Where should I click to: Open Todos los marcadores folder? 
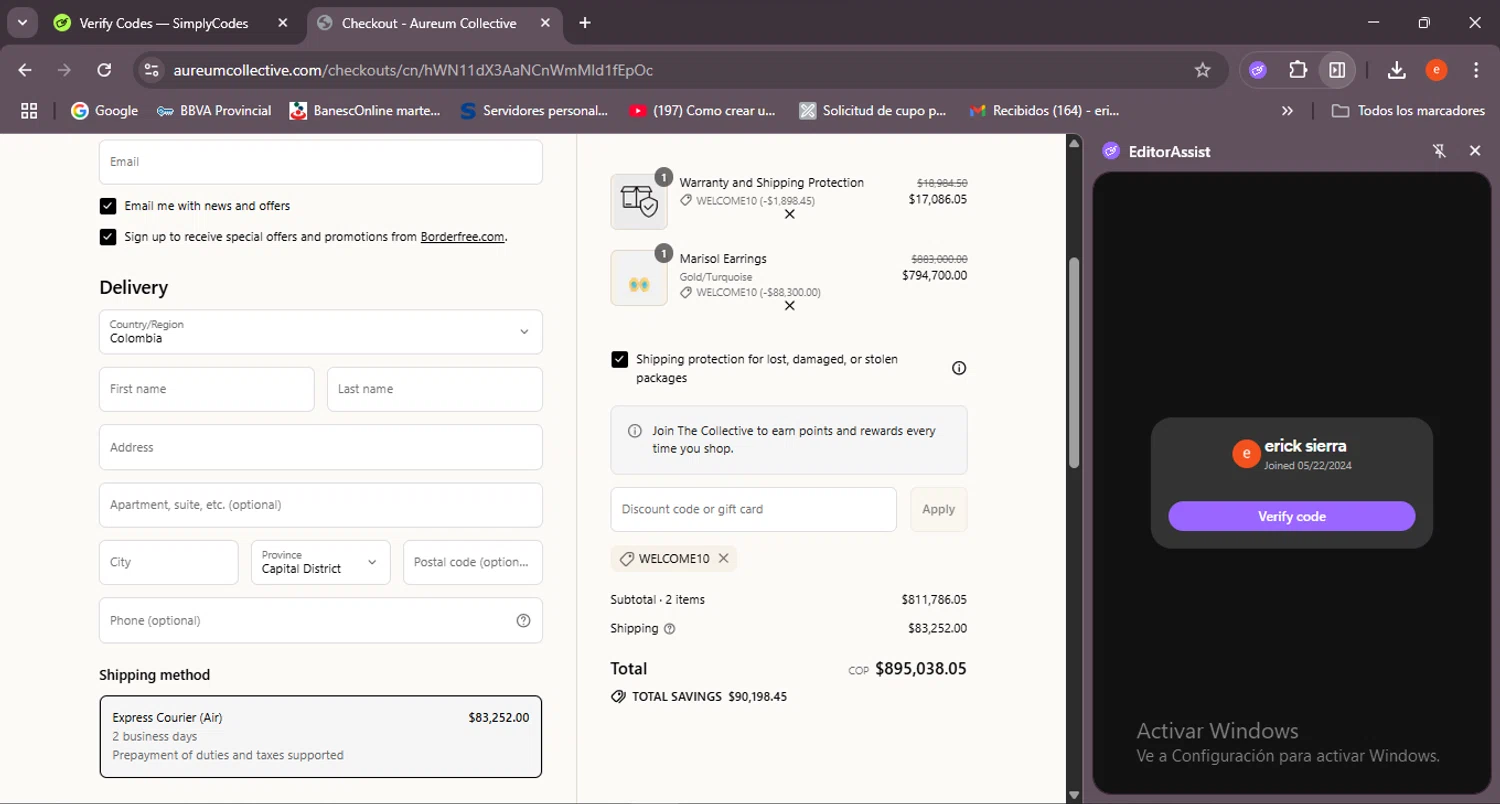tap(1408, 111)
